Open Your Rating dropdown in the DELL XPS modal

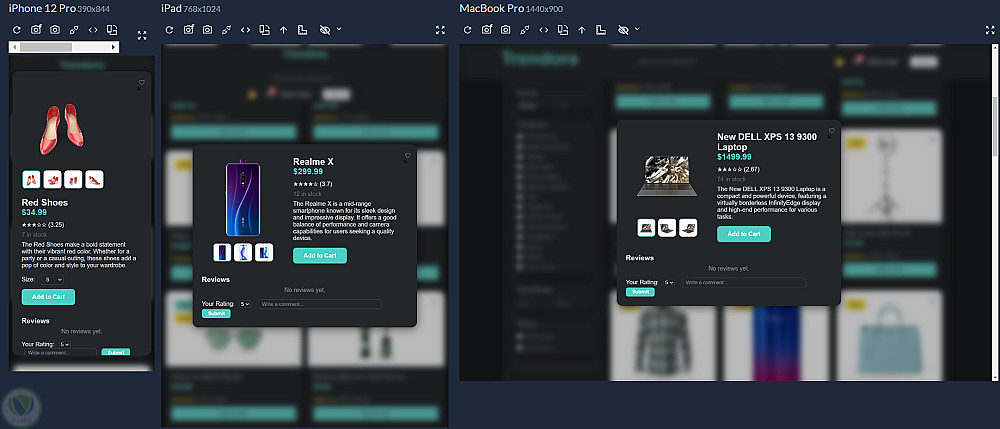[x=669, y=282]
